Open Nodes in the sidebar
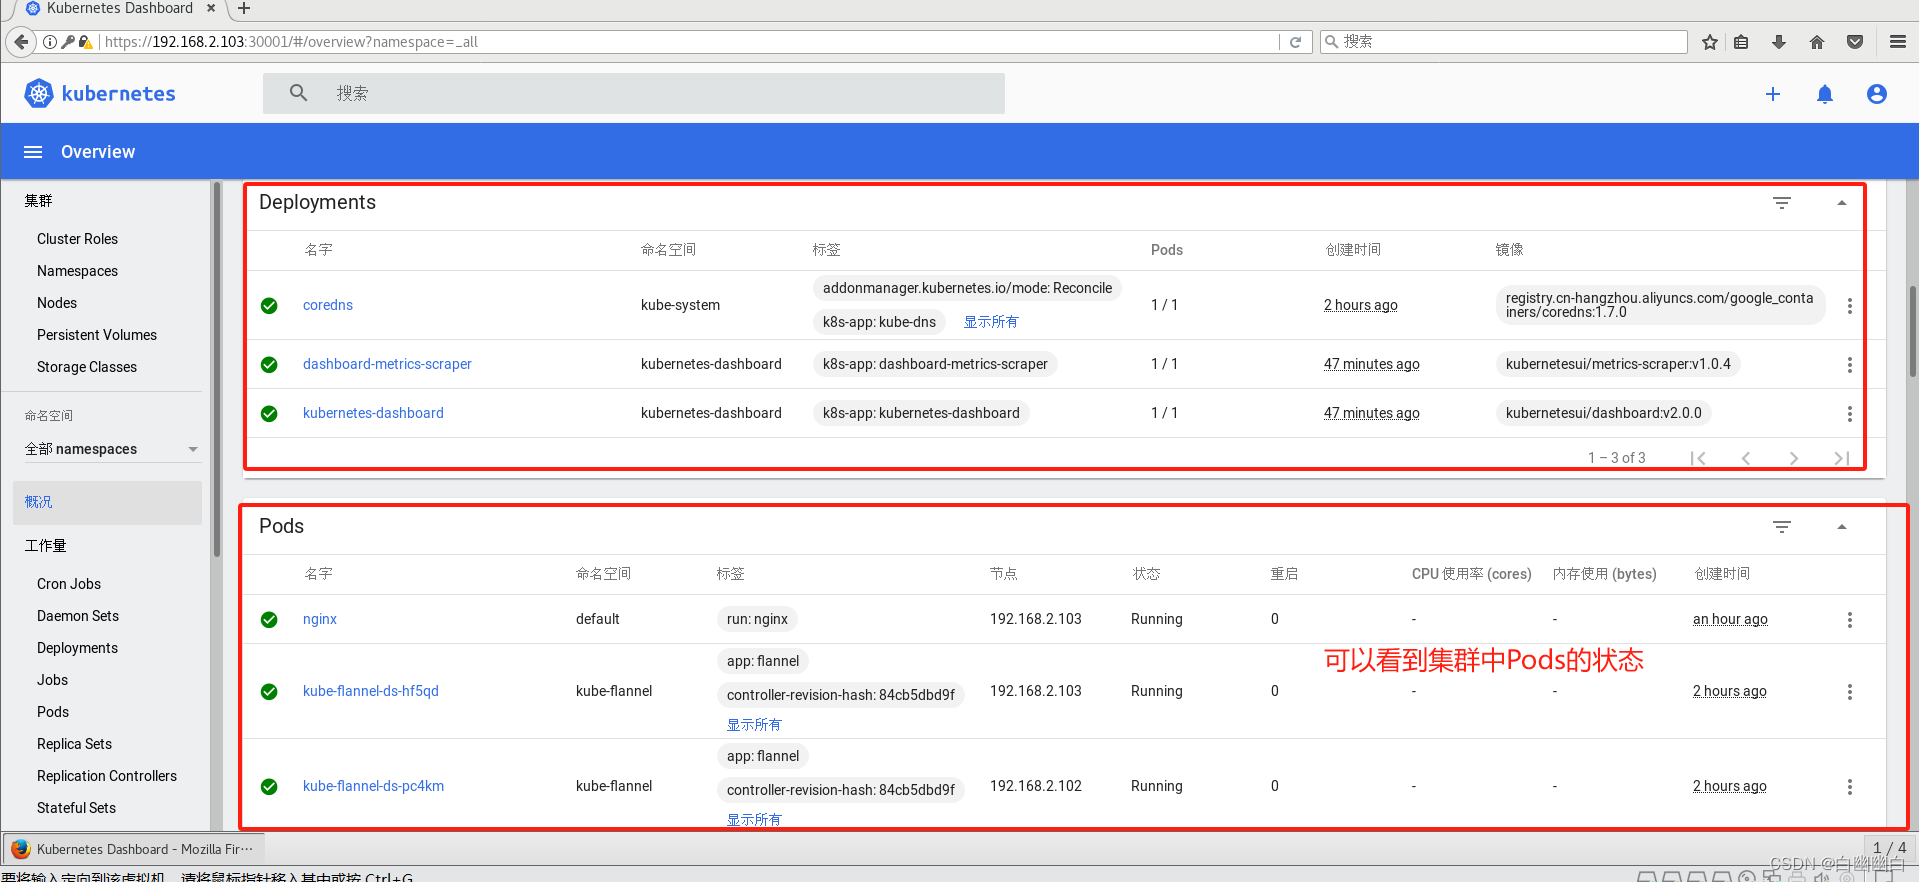 [57, 303]
